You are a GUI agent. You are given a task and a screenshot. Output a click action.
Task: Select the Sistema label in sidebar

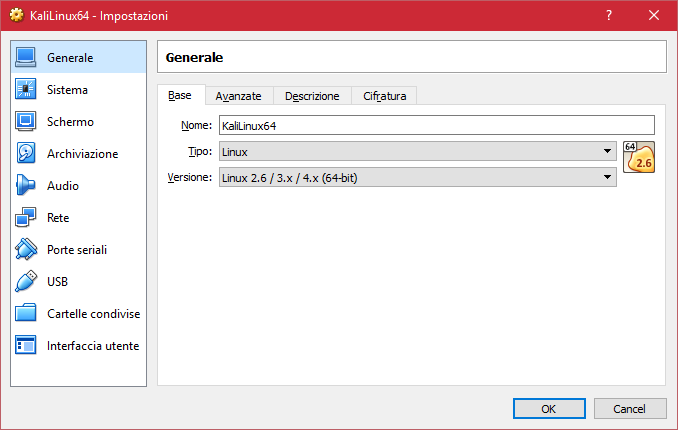click(x=67, y=90)
